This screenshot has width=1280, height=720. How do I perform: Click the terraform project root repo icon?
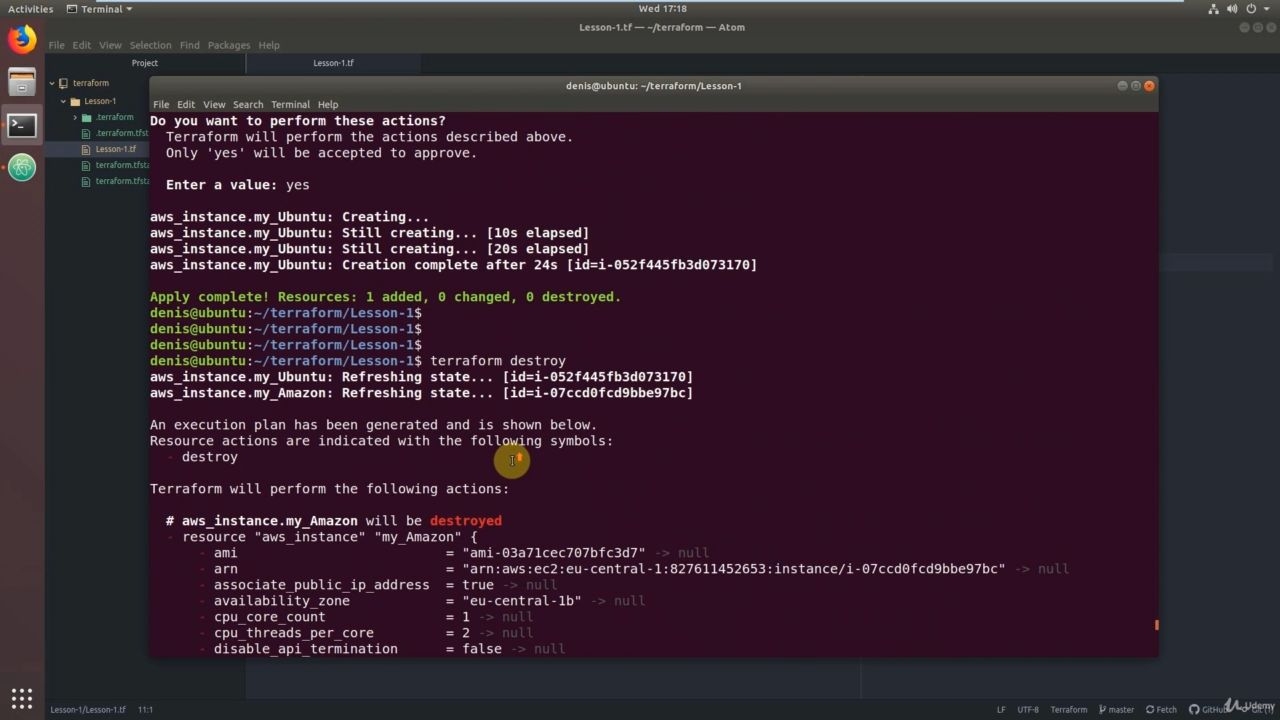click(x=64, y=83)
